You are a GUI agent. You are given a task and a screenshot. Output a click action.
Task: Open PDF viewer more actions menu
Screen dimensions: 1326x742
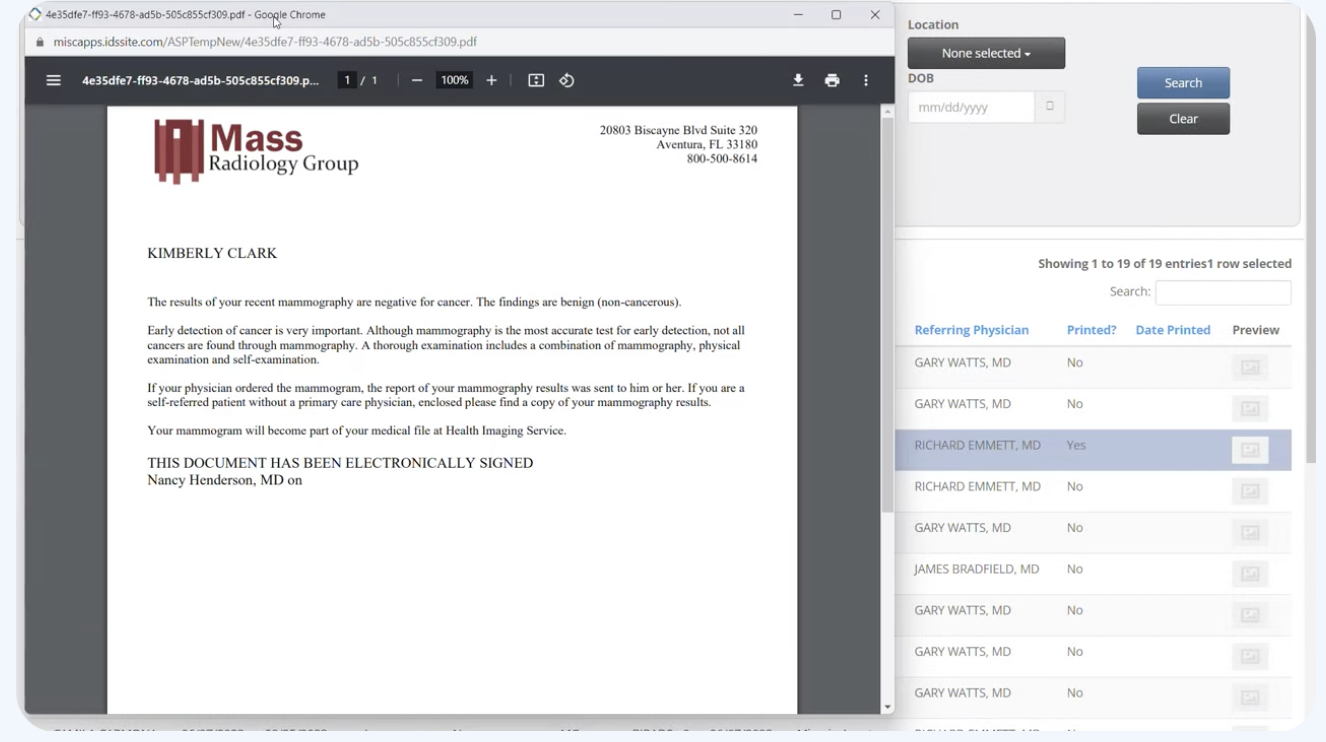pyautogui.click(x=866, y=81)
